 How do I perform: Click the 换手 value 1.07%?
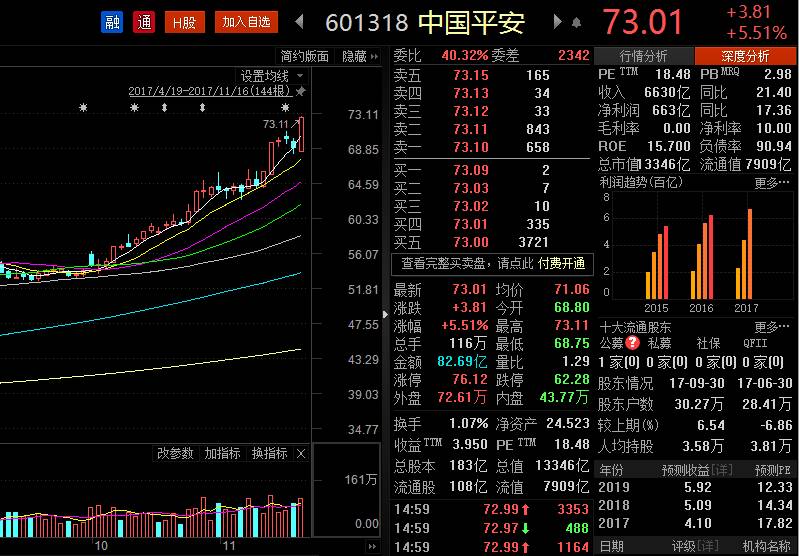coord(468,423)
